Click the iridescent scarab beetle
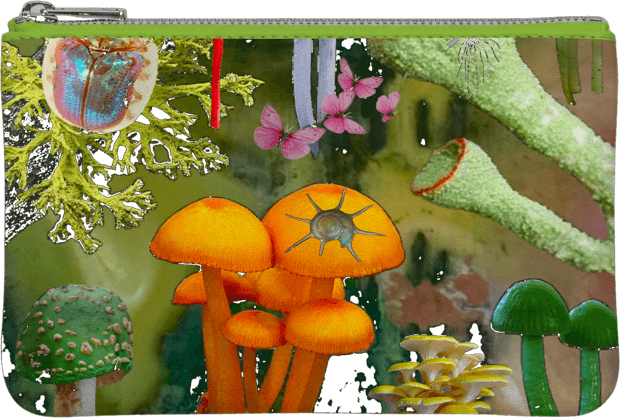This screenshot has height=418, width=620. 100,83
